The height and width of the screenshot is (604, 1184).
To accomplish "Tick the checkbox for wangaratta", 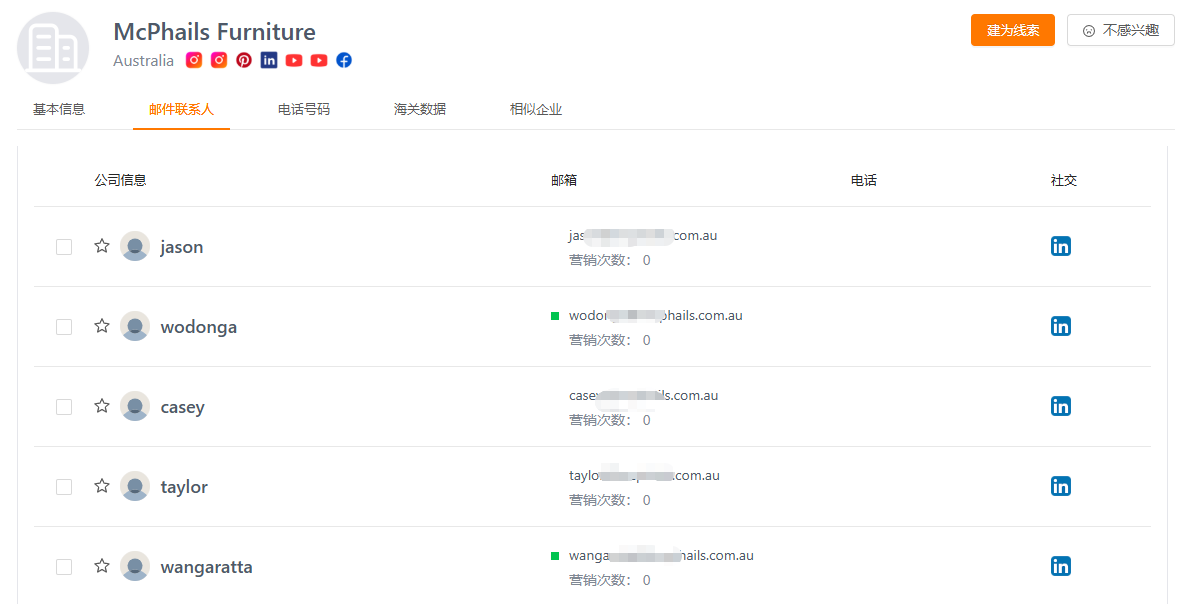I will click(x=64, y=567).
